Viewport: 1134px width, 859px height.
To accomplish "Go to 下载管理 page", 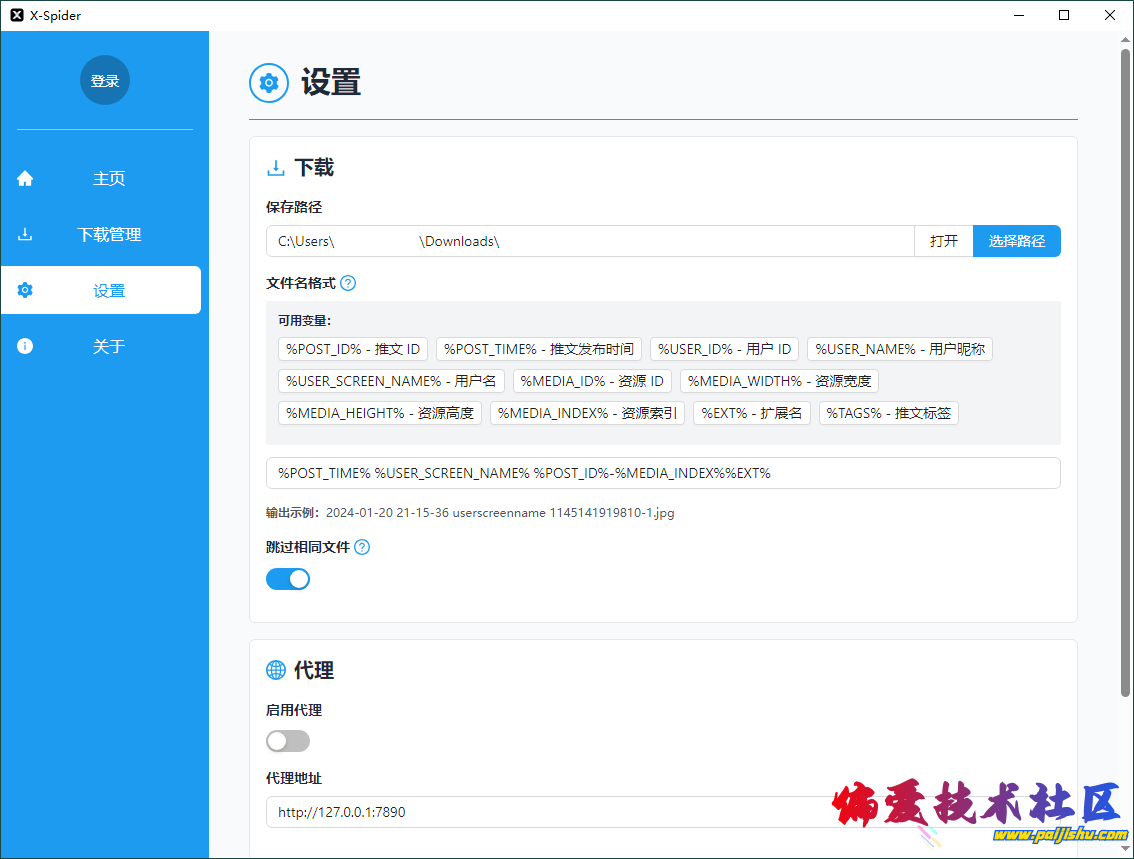I will coord(108,235).
